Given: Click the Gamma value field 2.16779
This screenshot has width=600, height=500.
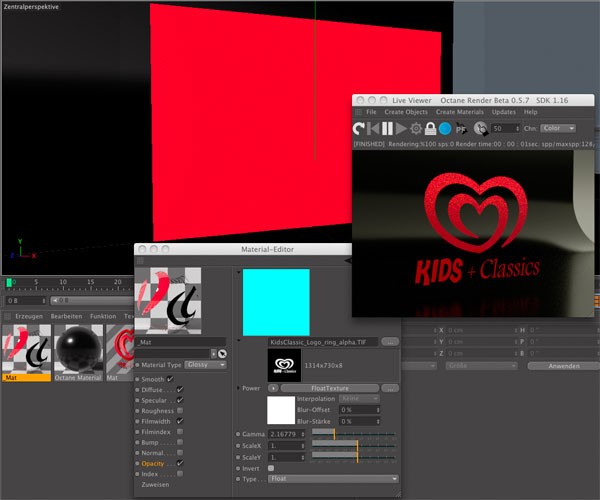Looking at the screenshot, I should pyautogui.click(x=287, y=434).
